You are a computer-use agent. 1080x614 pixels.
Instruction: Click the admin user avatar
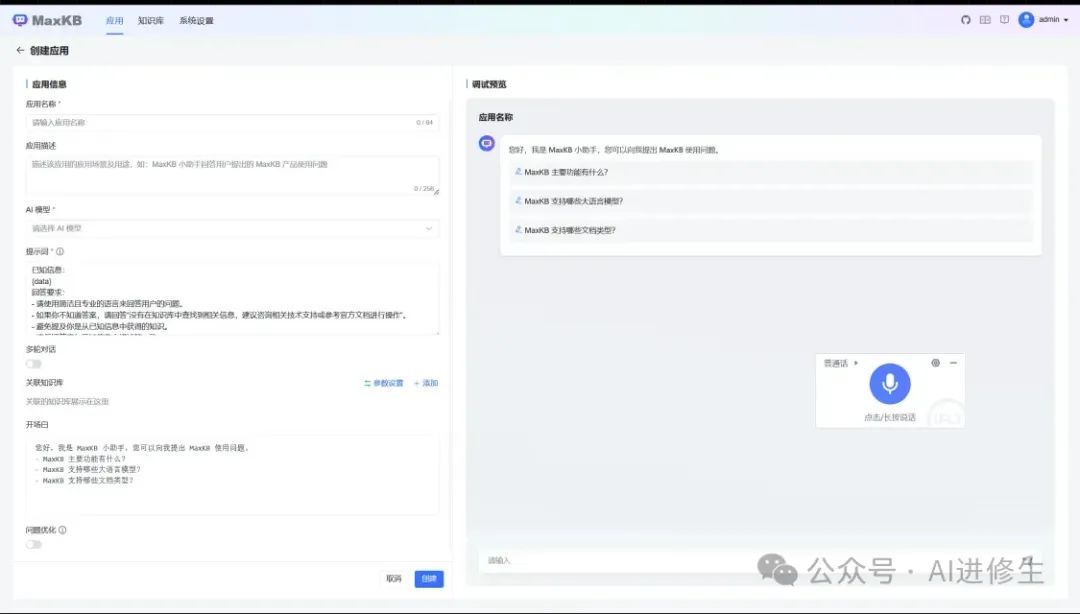pyautogui.click(x=1026, y=20)
